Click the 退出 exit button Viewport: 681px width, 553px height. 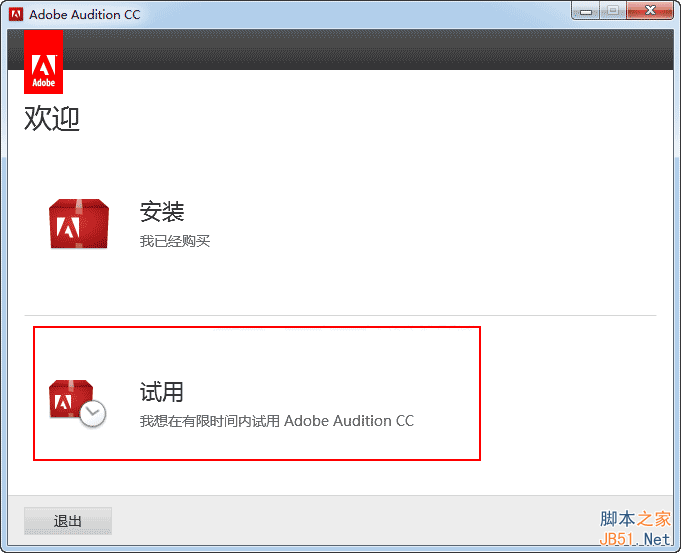pos(68,521)
